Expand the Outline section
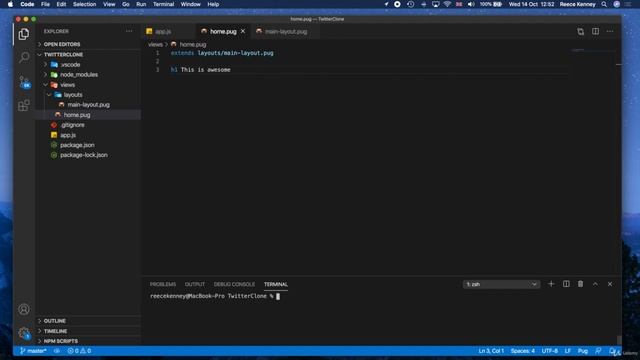 coord(54,321)
